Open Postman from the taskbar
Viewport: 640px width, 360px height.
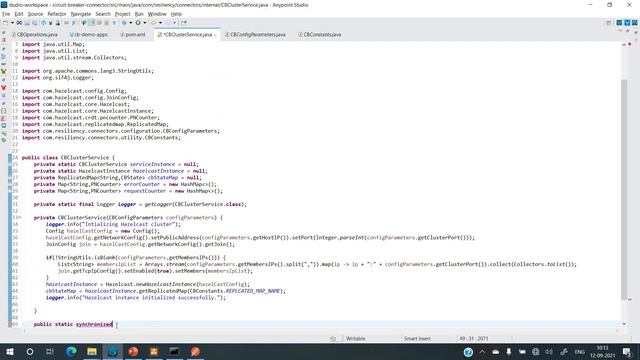[x=195, y=351]
